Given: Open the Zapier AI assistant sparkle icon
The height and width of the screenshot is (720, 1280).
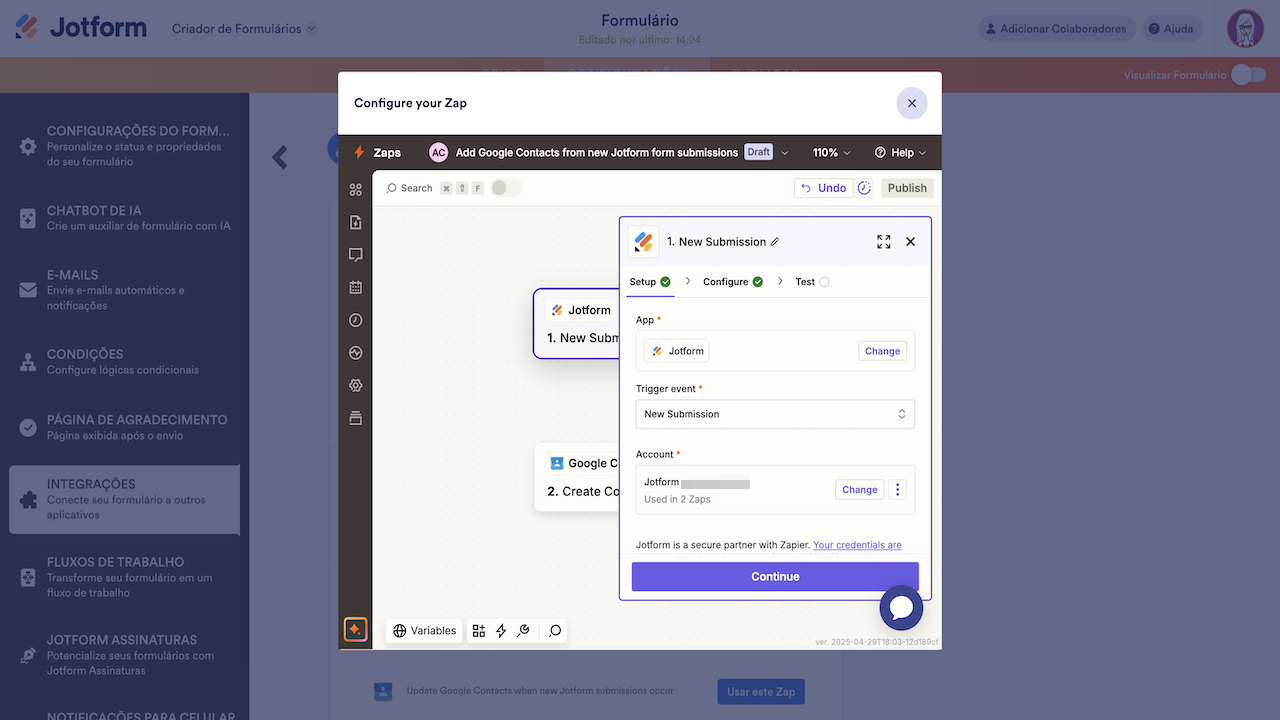Looking at the screenshot, I should pos(355,629).
